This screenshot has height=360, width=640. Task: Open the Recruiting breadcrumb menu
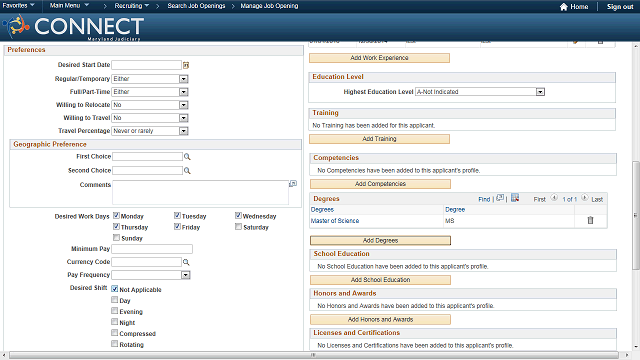[132, 6]
